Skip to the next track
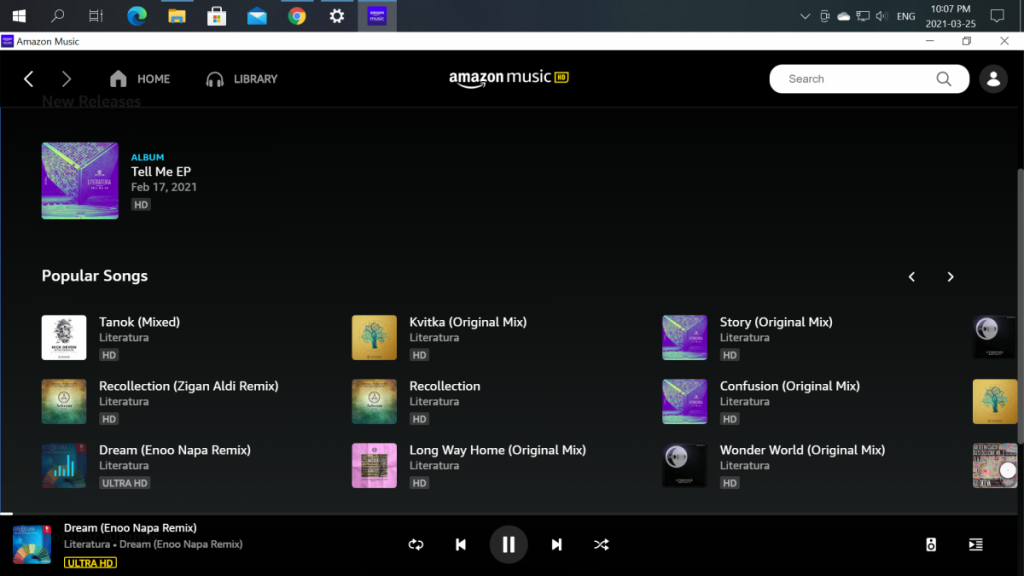The height and width of the screenshot is (576, 1024). point(556,545)
